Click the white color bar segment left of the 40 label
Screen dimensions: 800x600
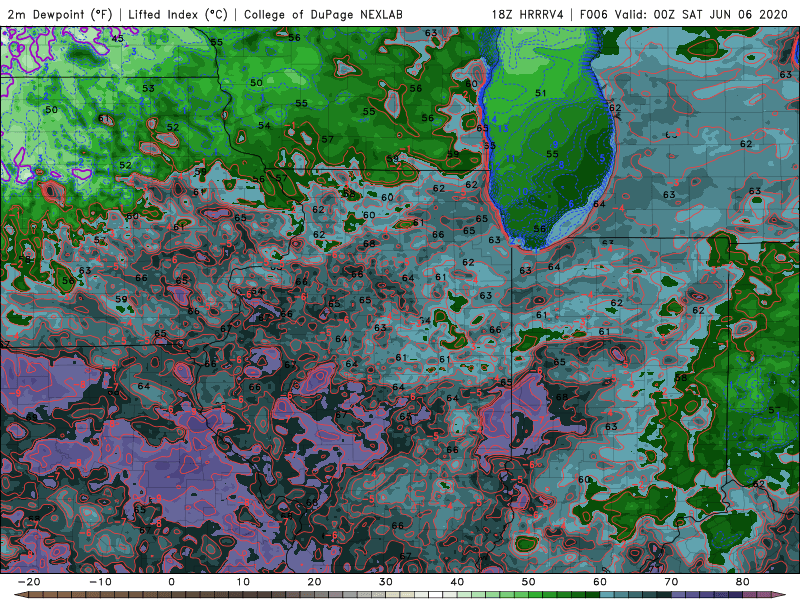436,595
